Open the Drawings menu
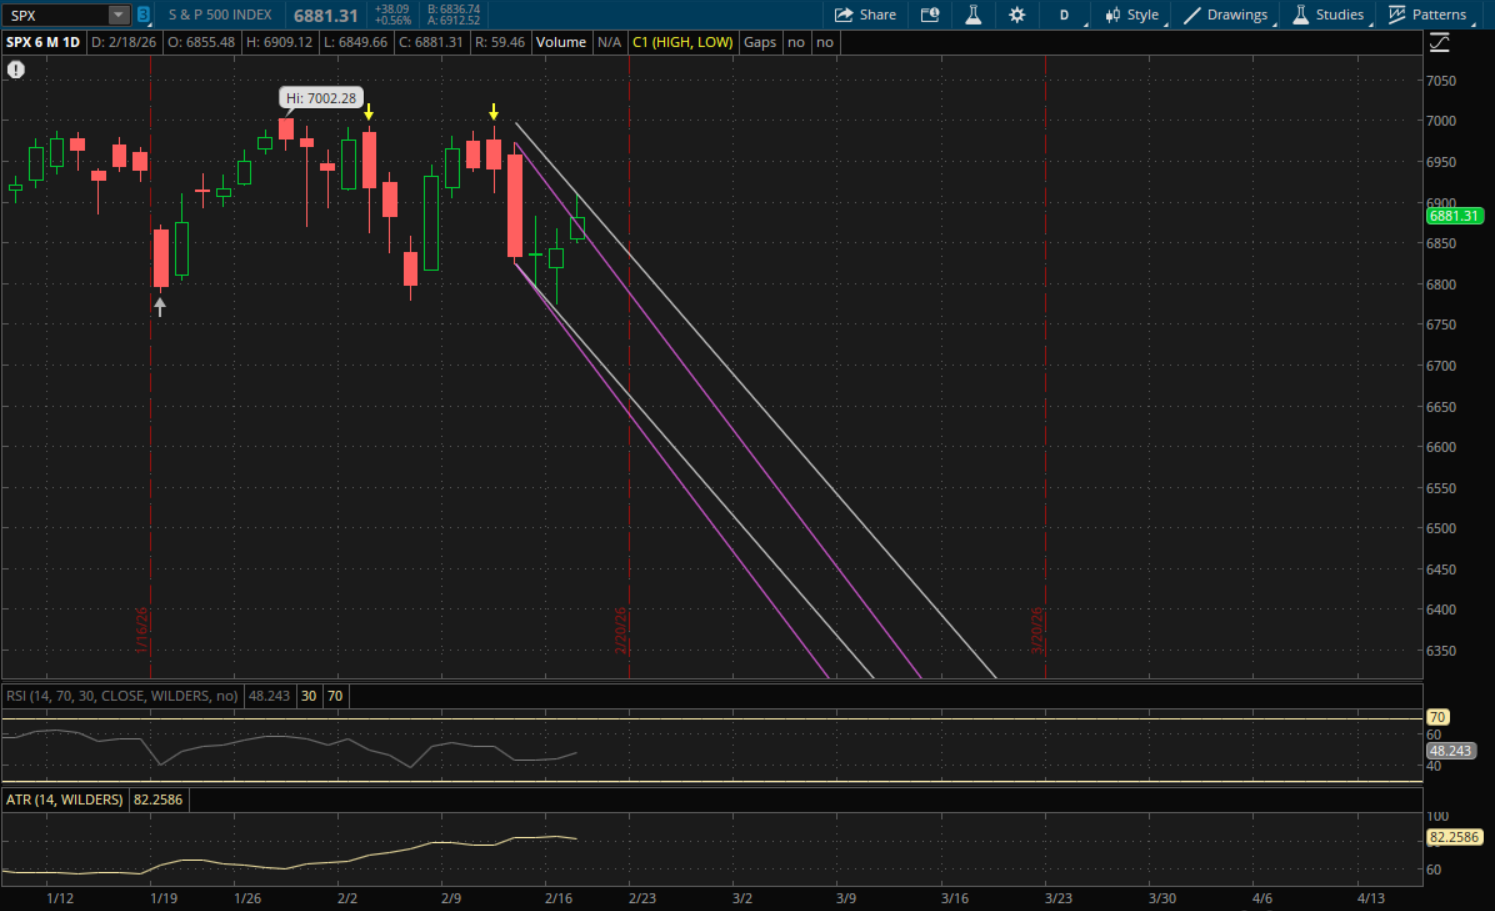Viewport: 1495px width, 911px height. [x=1226, y=15]
